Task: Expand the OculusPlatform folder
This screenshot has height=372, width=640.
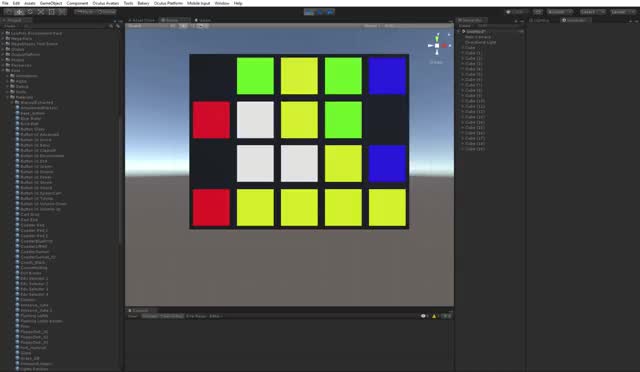Action: 3,54
